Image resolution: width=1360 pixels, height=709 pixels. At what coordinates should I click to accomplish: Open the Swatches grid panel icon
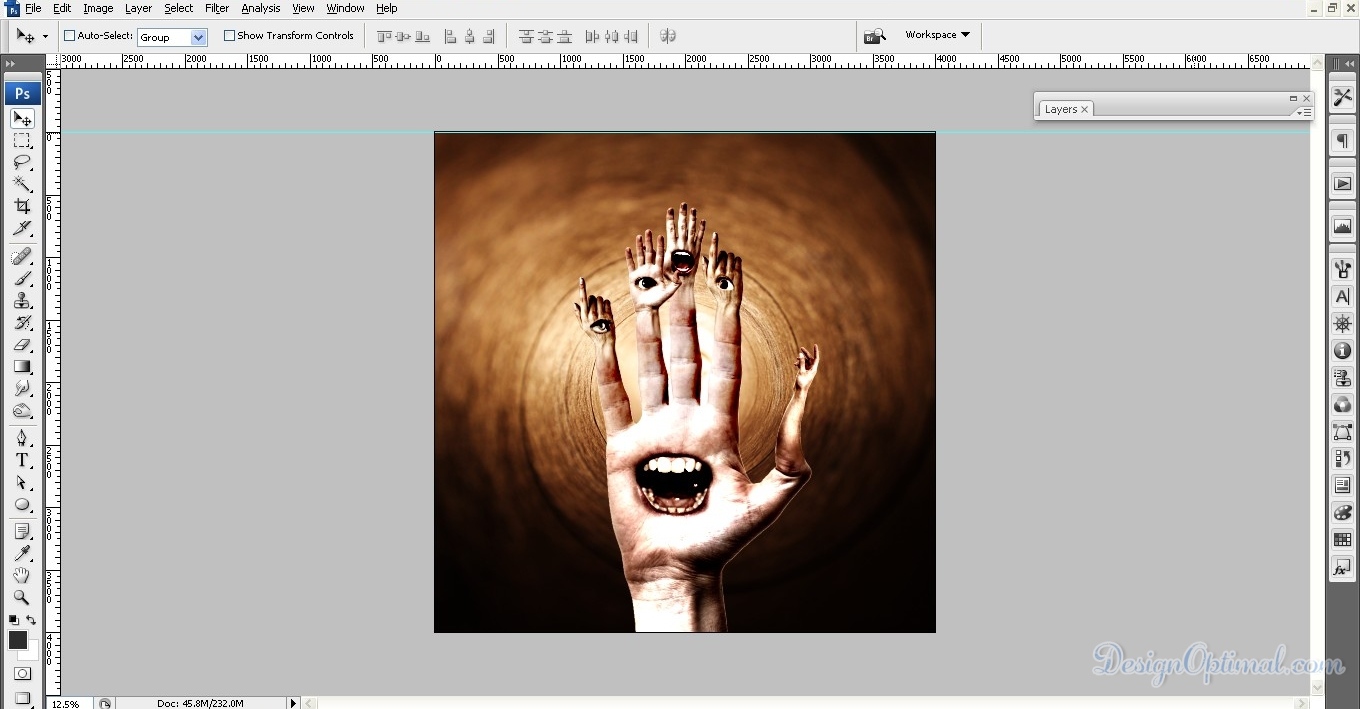click(x=1342, y=540)
